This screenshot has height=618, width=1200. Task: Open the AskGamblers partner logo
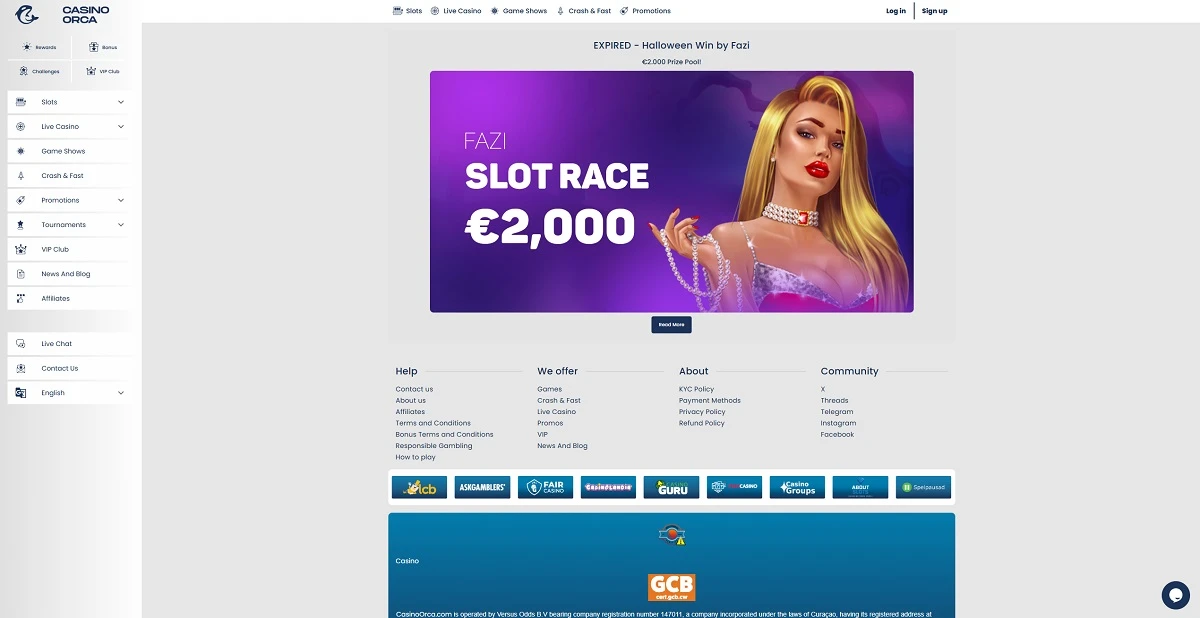(x=482, y=487)
